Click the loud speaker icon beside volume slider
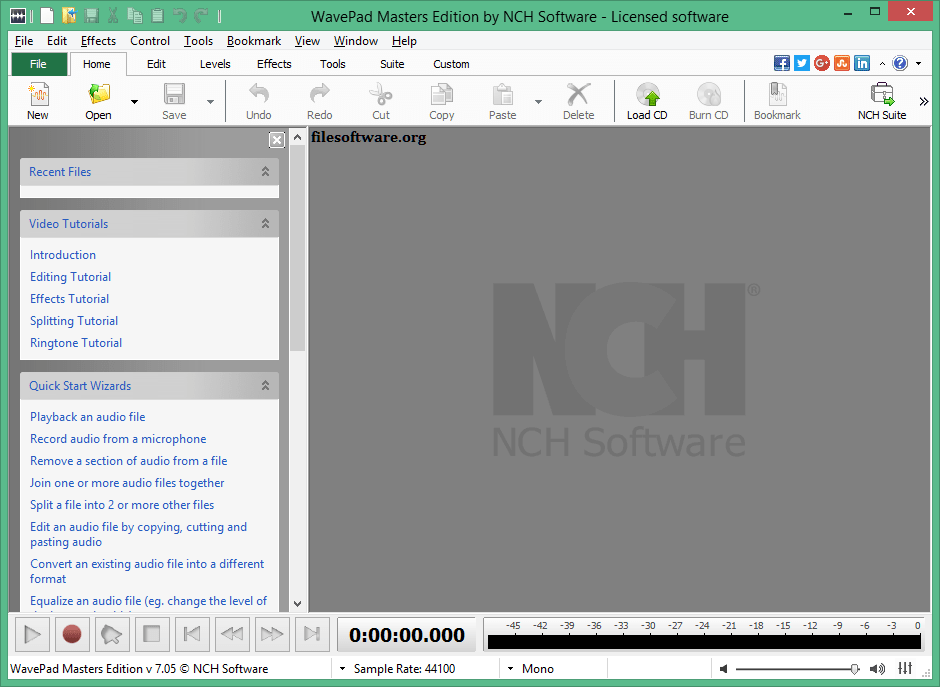This screenshot has width=940, height=687. (x=877, y=668)
